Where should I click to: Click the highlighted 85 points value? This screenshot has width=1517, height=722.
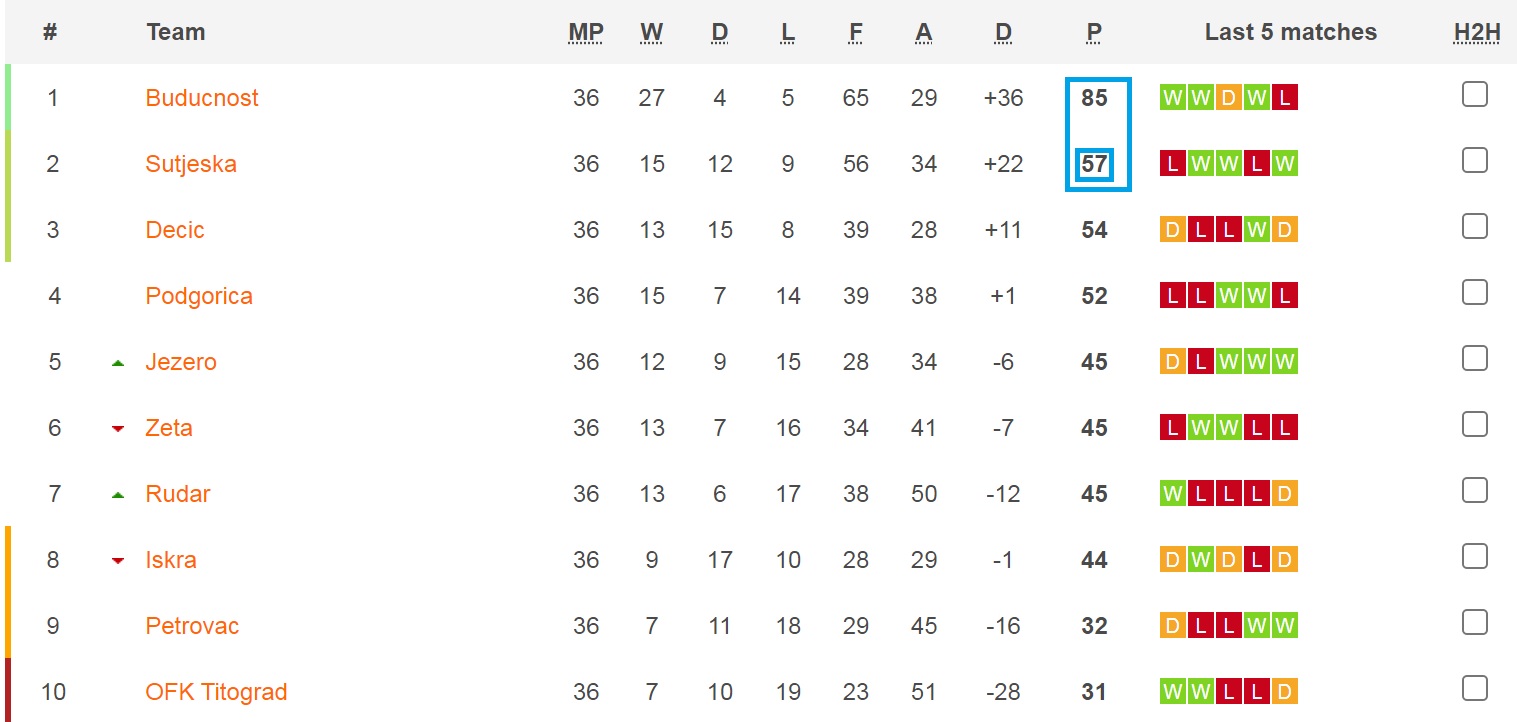(1095, 97)
